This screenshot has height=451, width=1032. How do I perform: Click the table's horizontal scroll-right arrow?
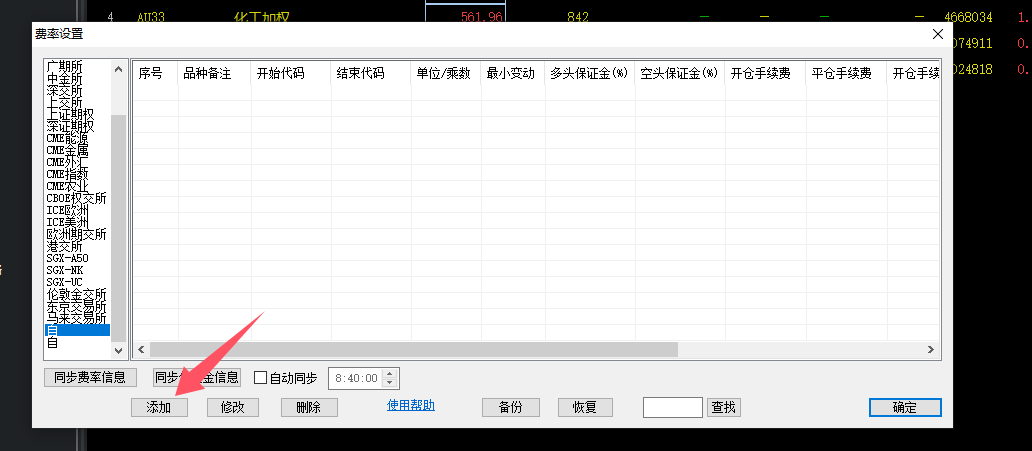click(x=931, y=350)
